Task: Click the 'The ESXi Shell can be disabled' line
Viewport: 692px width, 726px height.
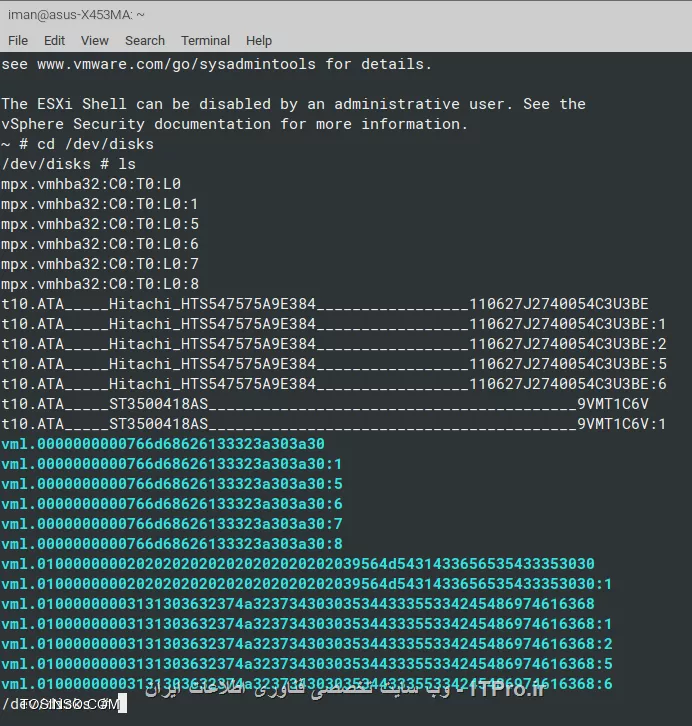Action: pos(293,104)
